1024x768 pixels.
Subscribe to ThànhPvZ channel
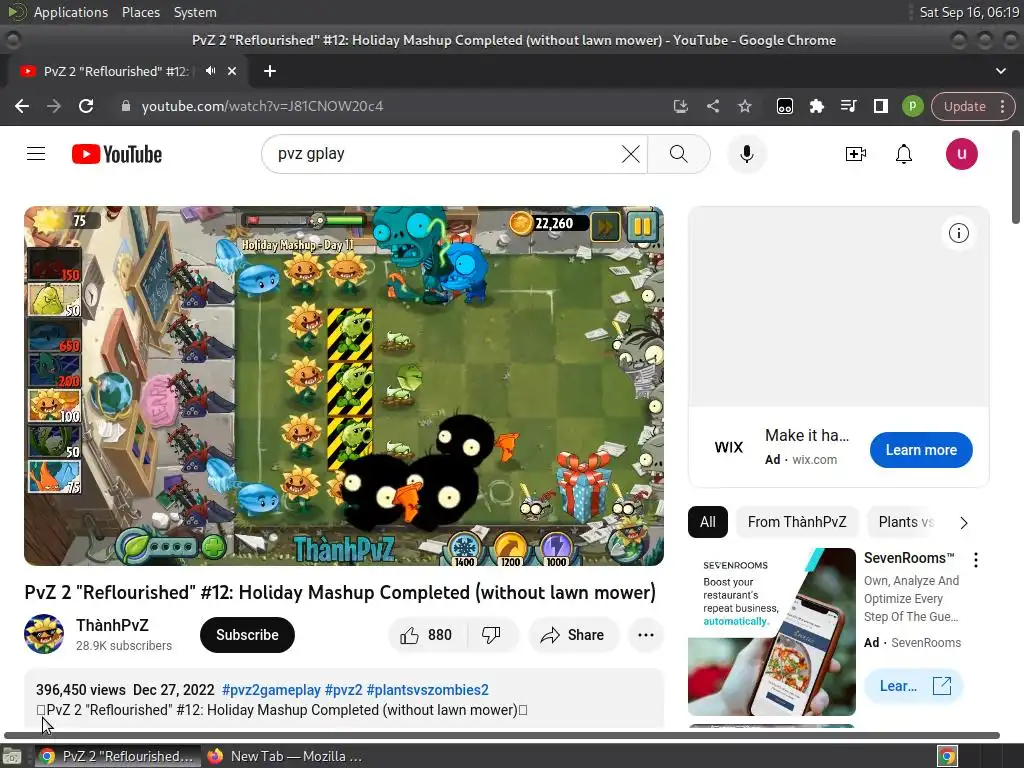tap(247, 635)
